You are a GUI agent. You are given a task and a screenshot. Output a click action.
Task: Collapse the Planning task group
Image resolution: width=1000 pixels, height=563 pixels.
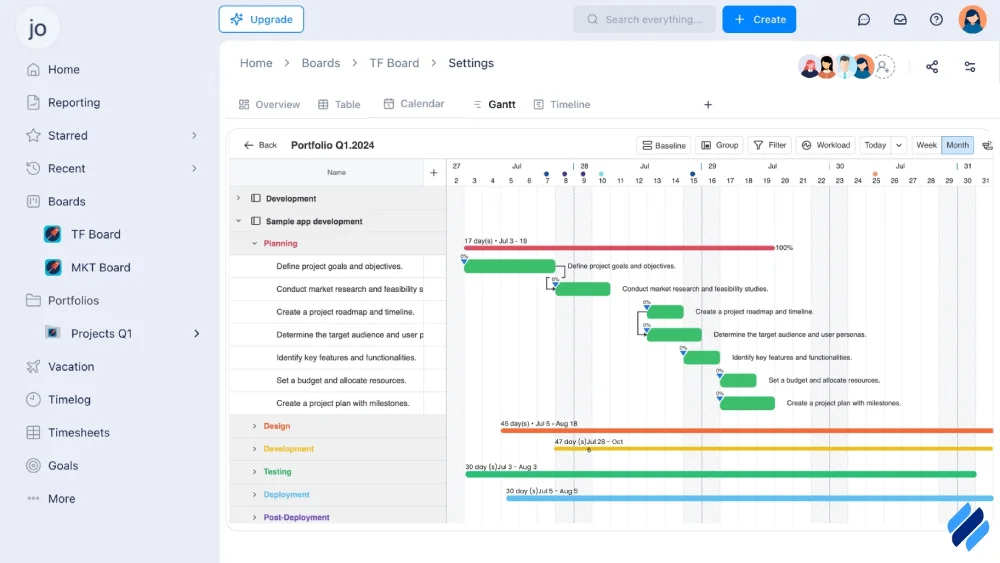255,244
